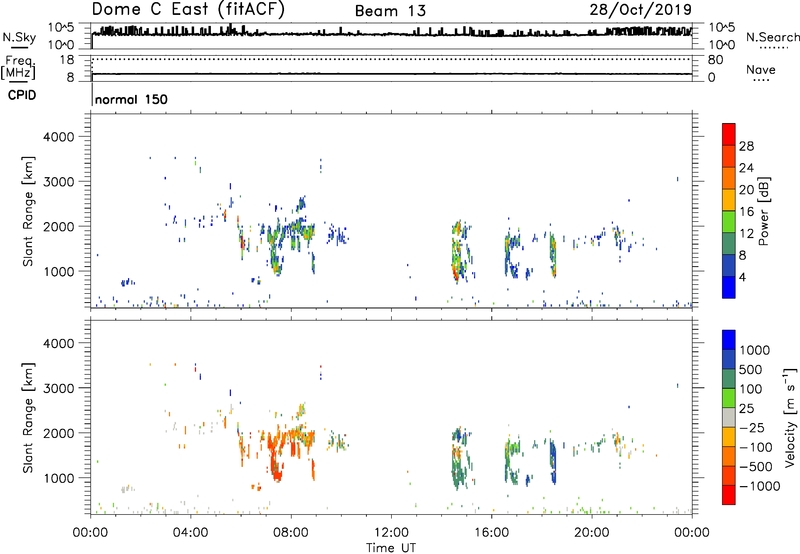Click the 'Power [dB]' colorbar title
The image size is (800, 554).
coord(763,211)
